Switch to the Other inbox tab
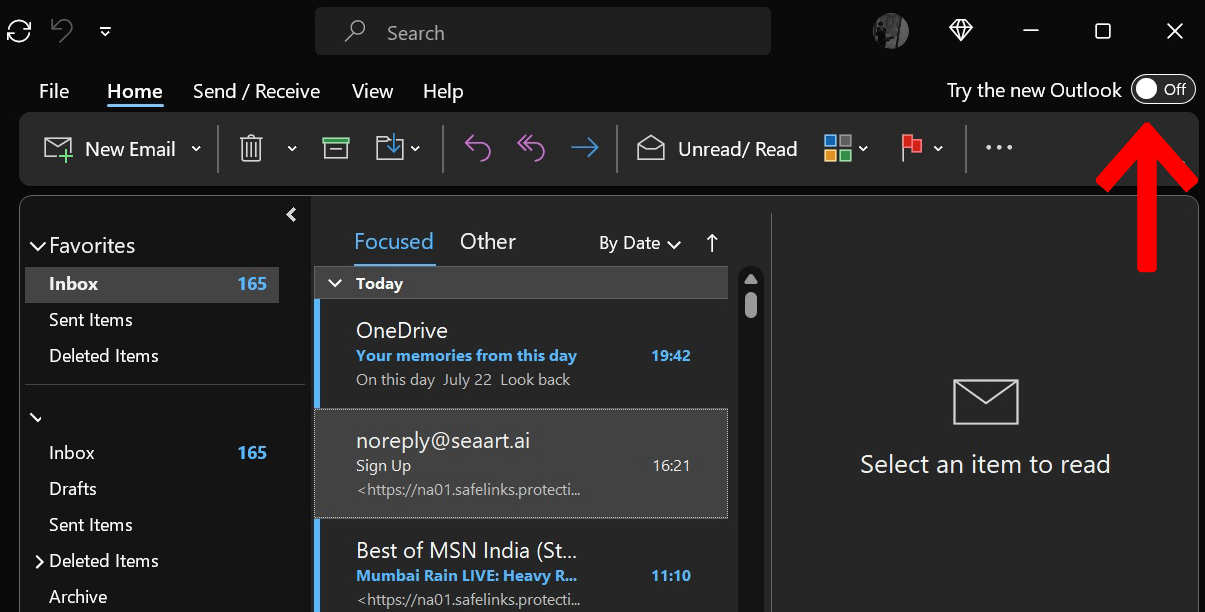 (x=488, y=242)
